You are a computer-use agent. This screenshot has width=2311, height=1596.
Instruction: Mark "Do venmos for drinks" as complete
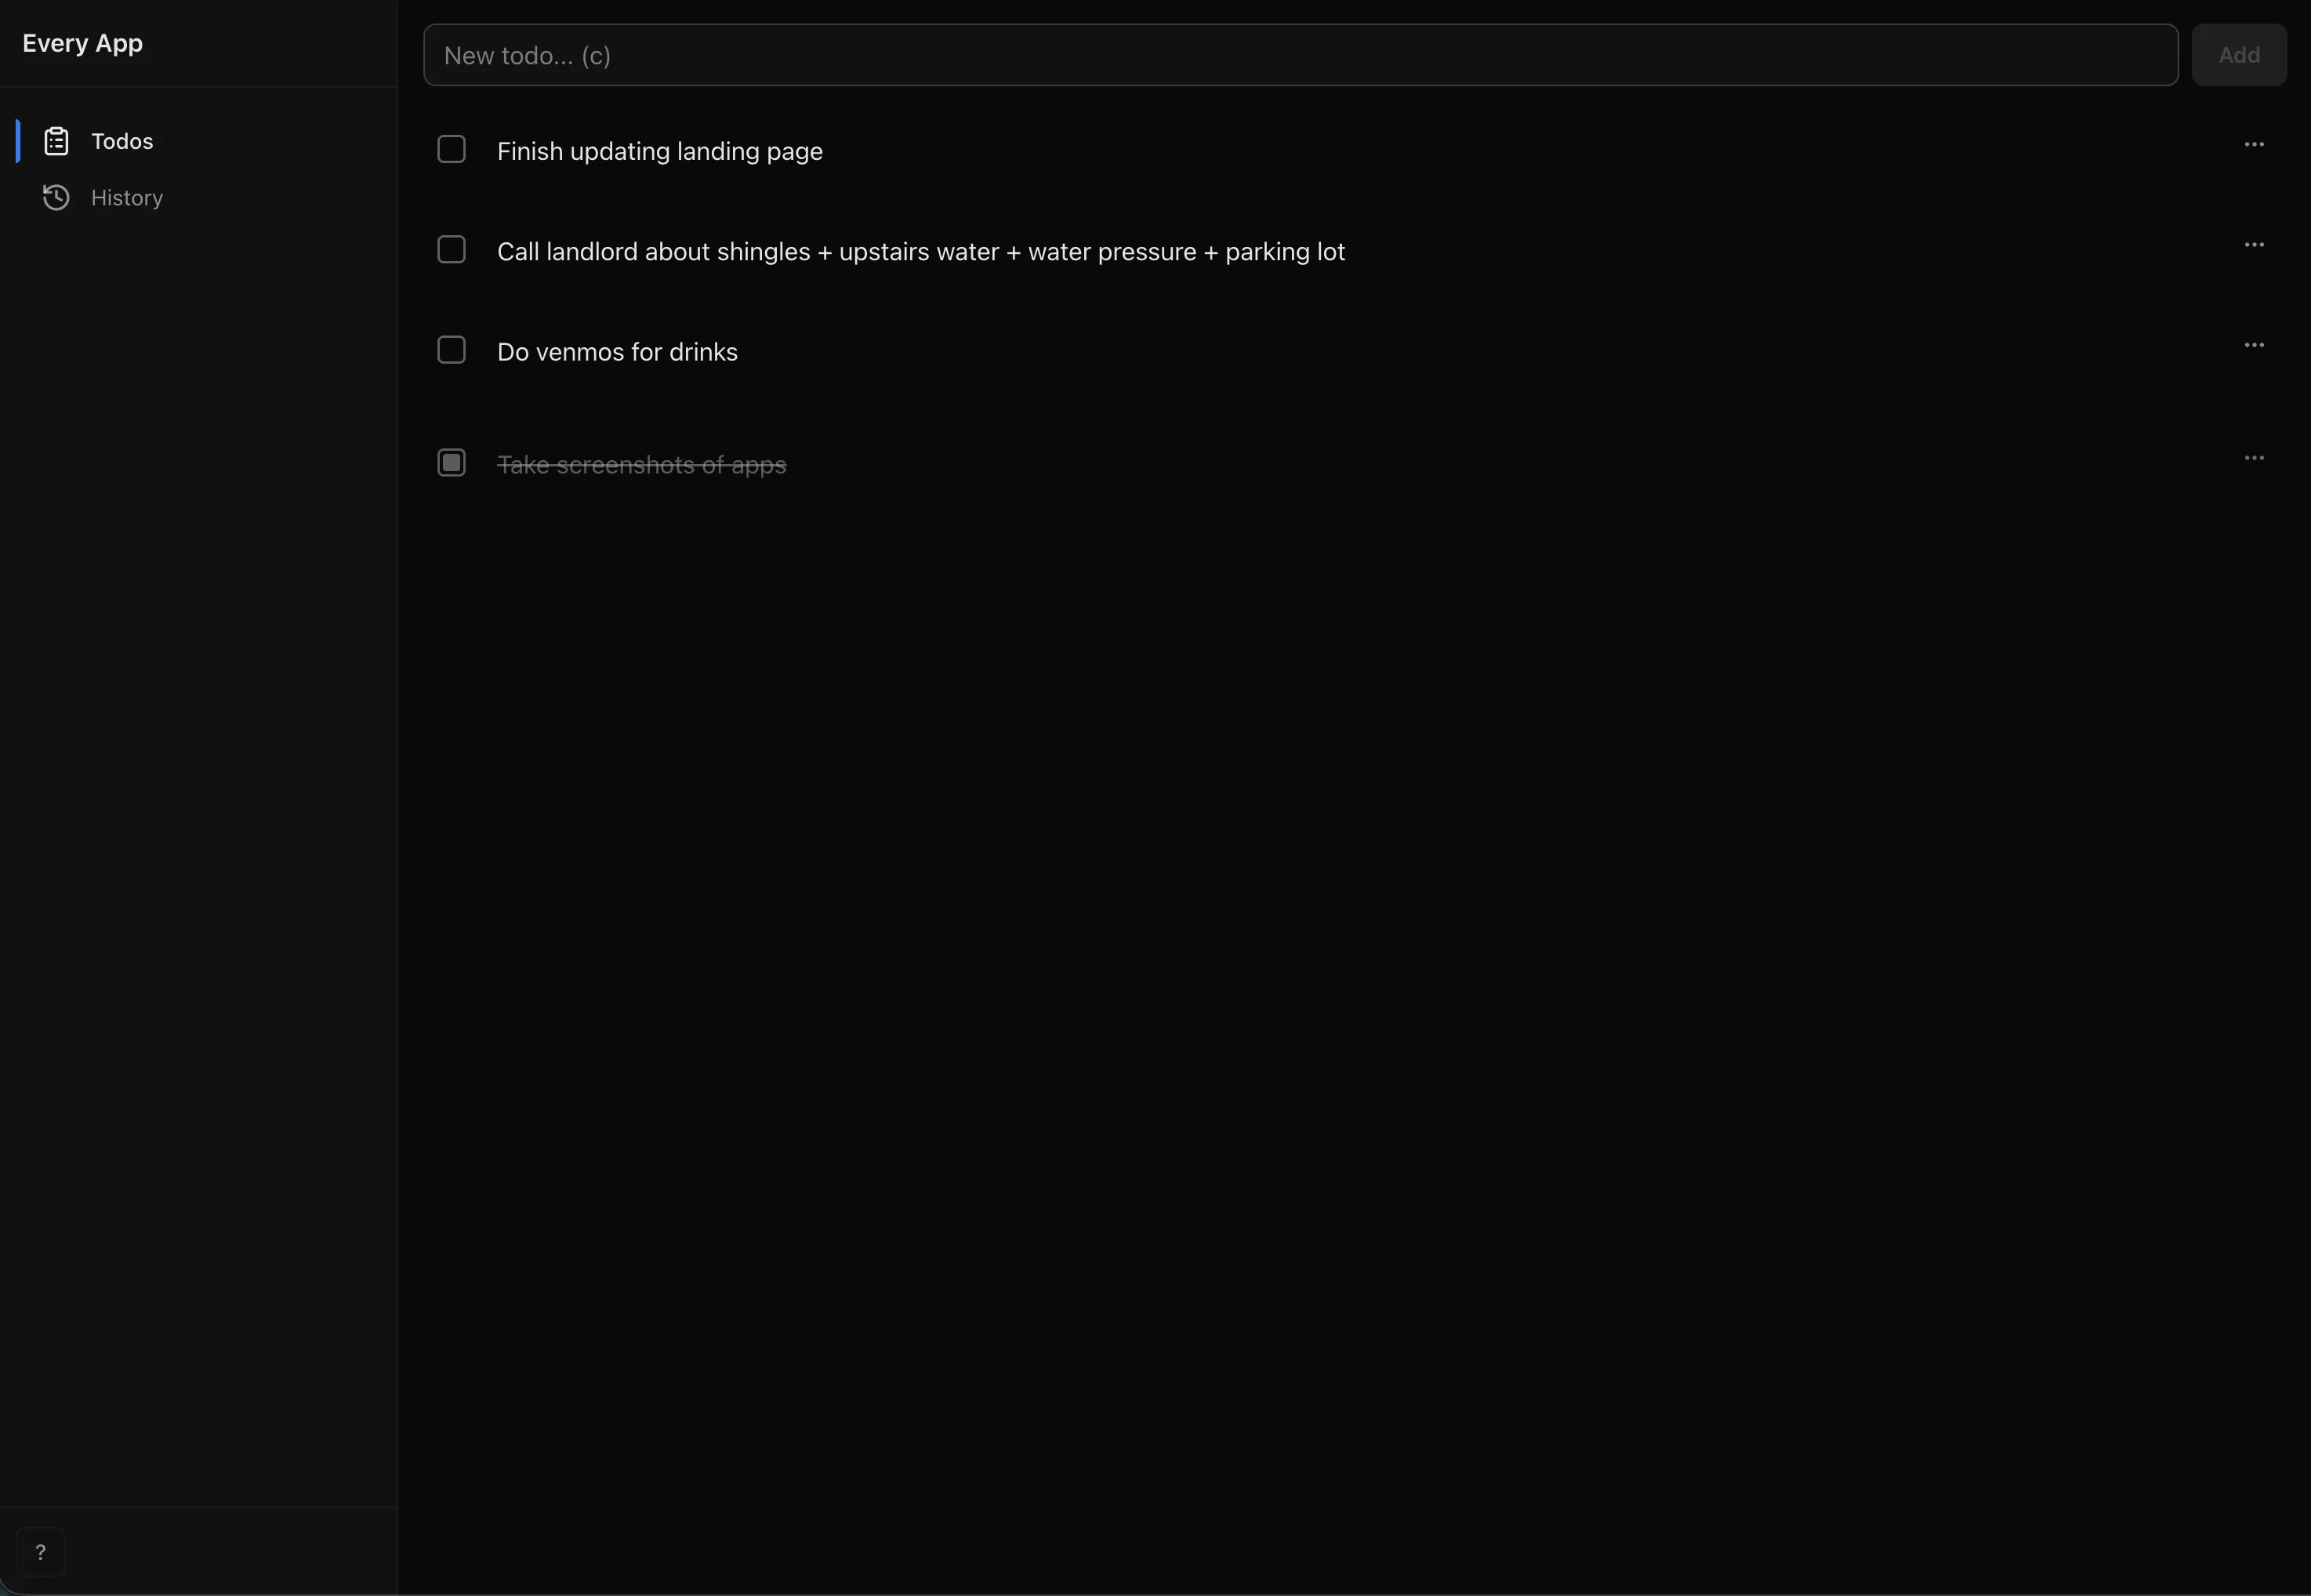click(x=451, y=349)
